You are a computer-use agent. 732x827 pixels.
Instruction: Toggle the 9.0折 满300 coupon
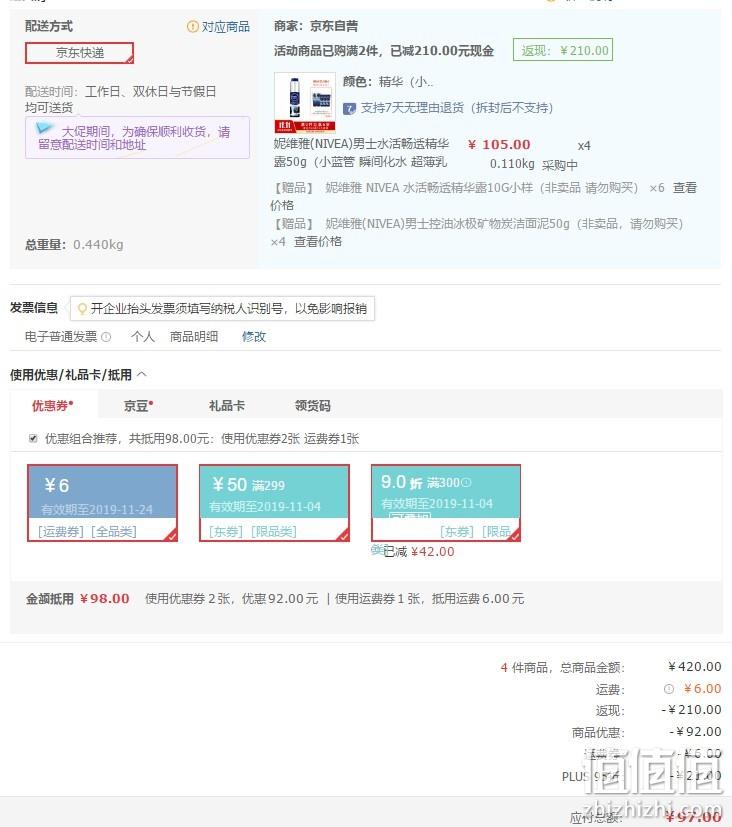click(446, 503)
